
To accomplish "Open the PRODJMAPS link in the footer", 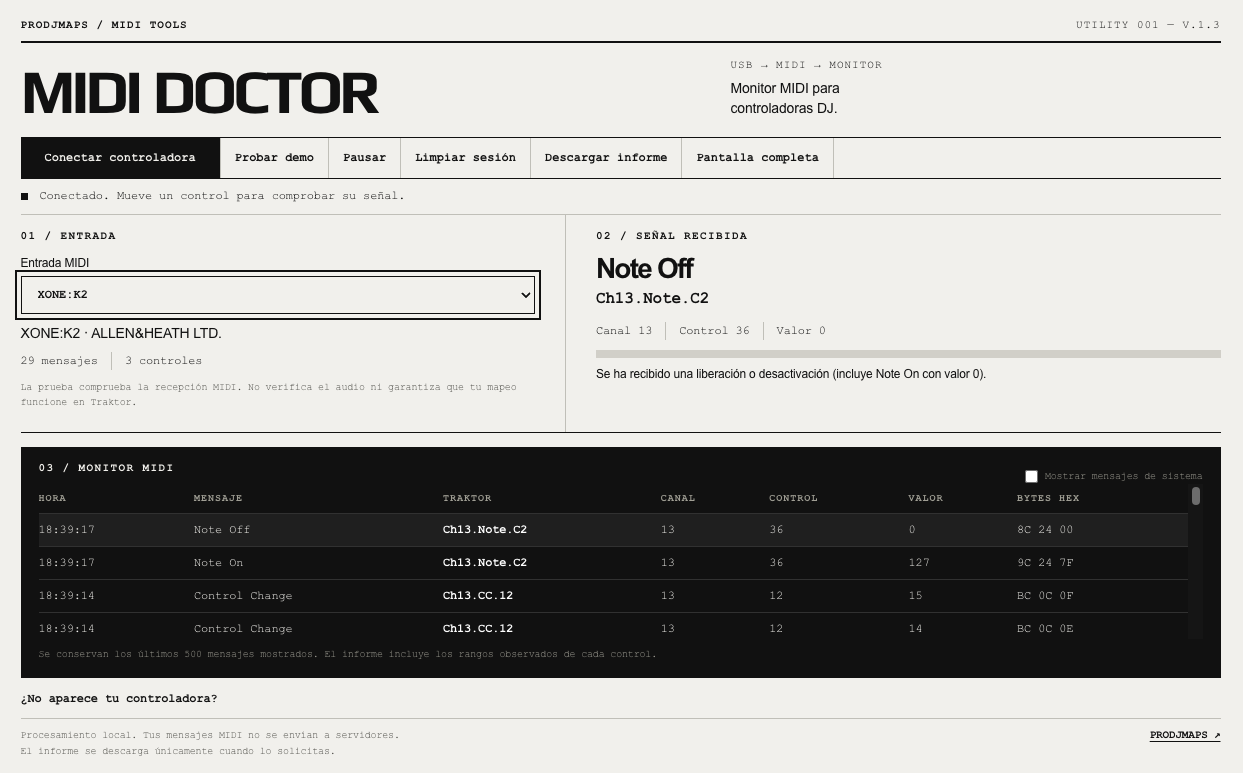I will (x=1185, y=735).
